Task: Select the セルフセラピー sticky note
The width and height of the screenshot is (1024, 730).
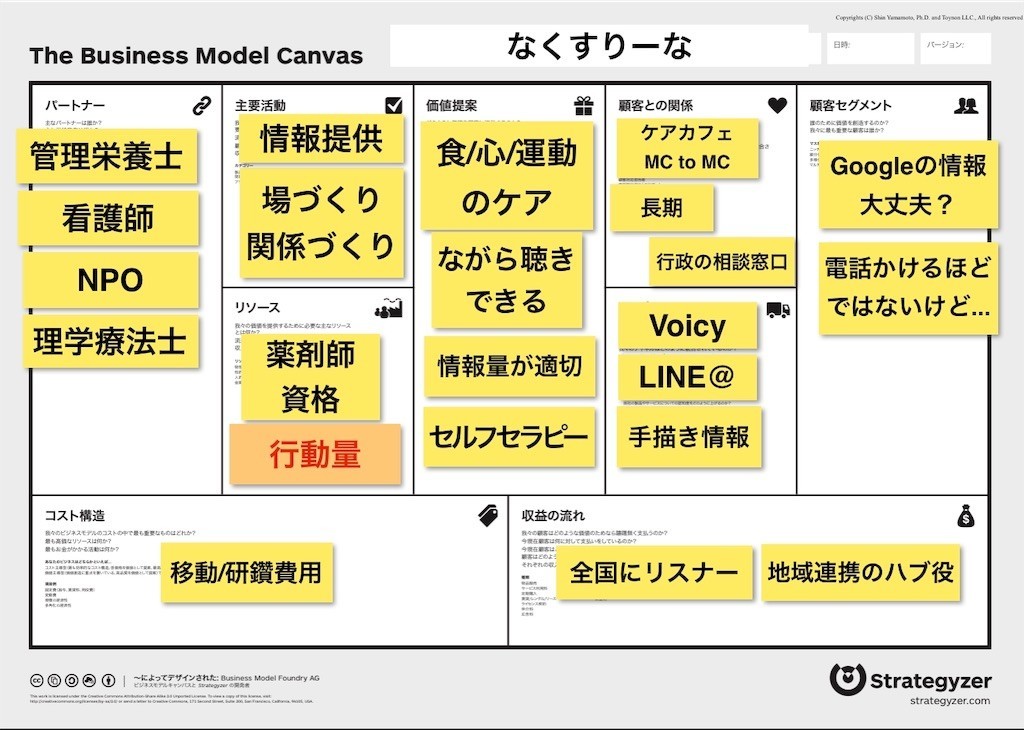Action: [x=509, y=437]
